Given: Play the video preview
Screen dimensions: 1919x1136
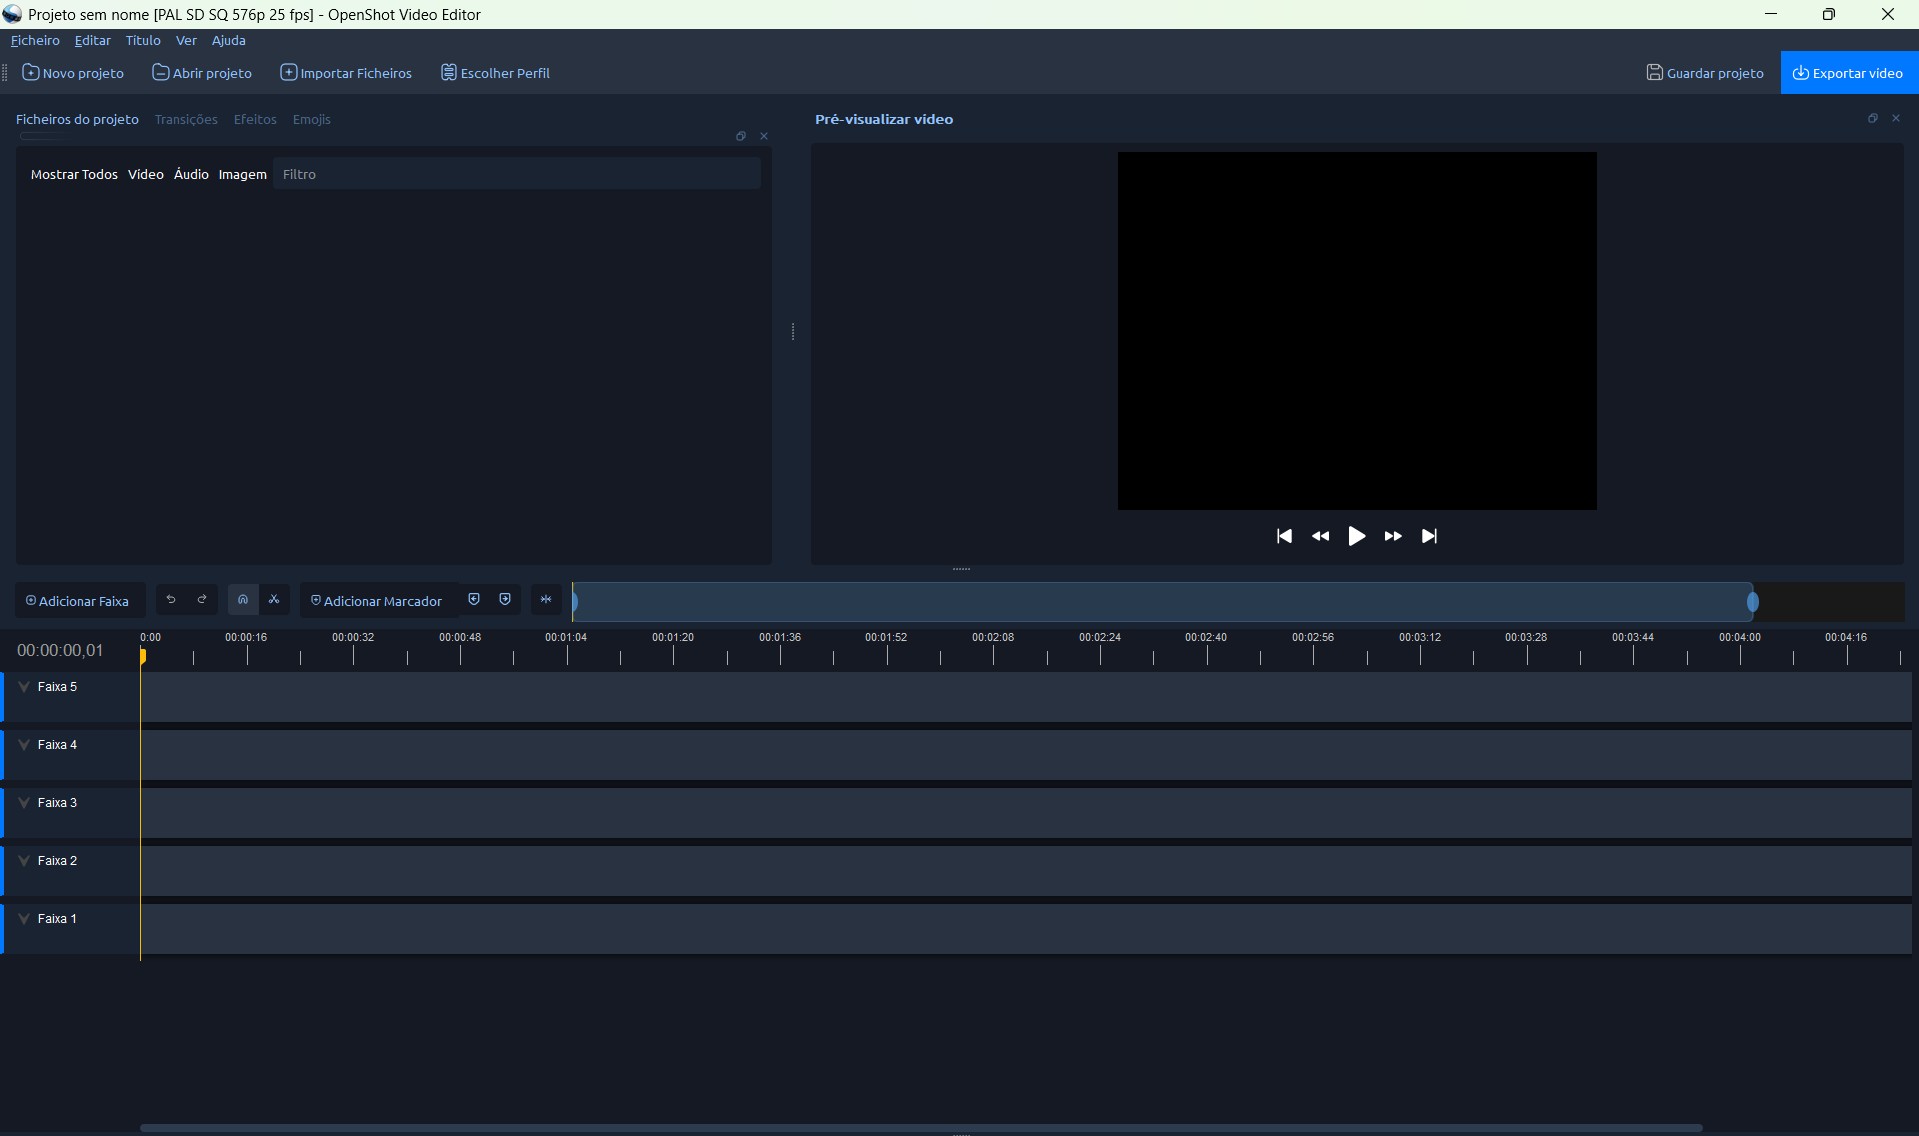Looking at the screenshot, I should pos(1357,536).
